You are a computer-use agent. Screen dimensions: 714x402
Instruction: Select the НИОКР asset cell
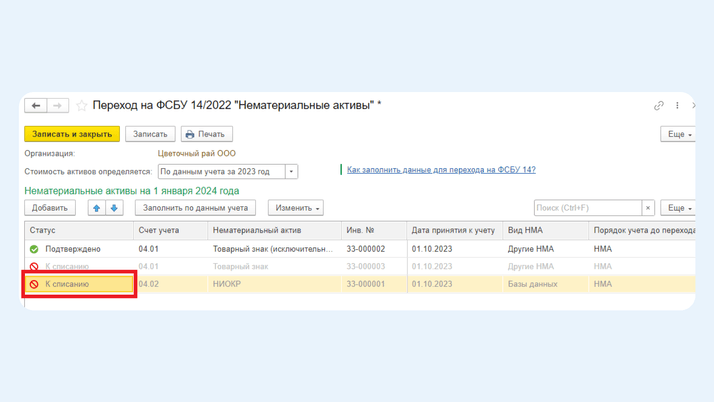tap(275, 284)
